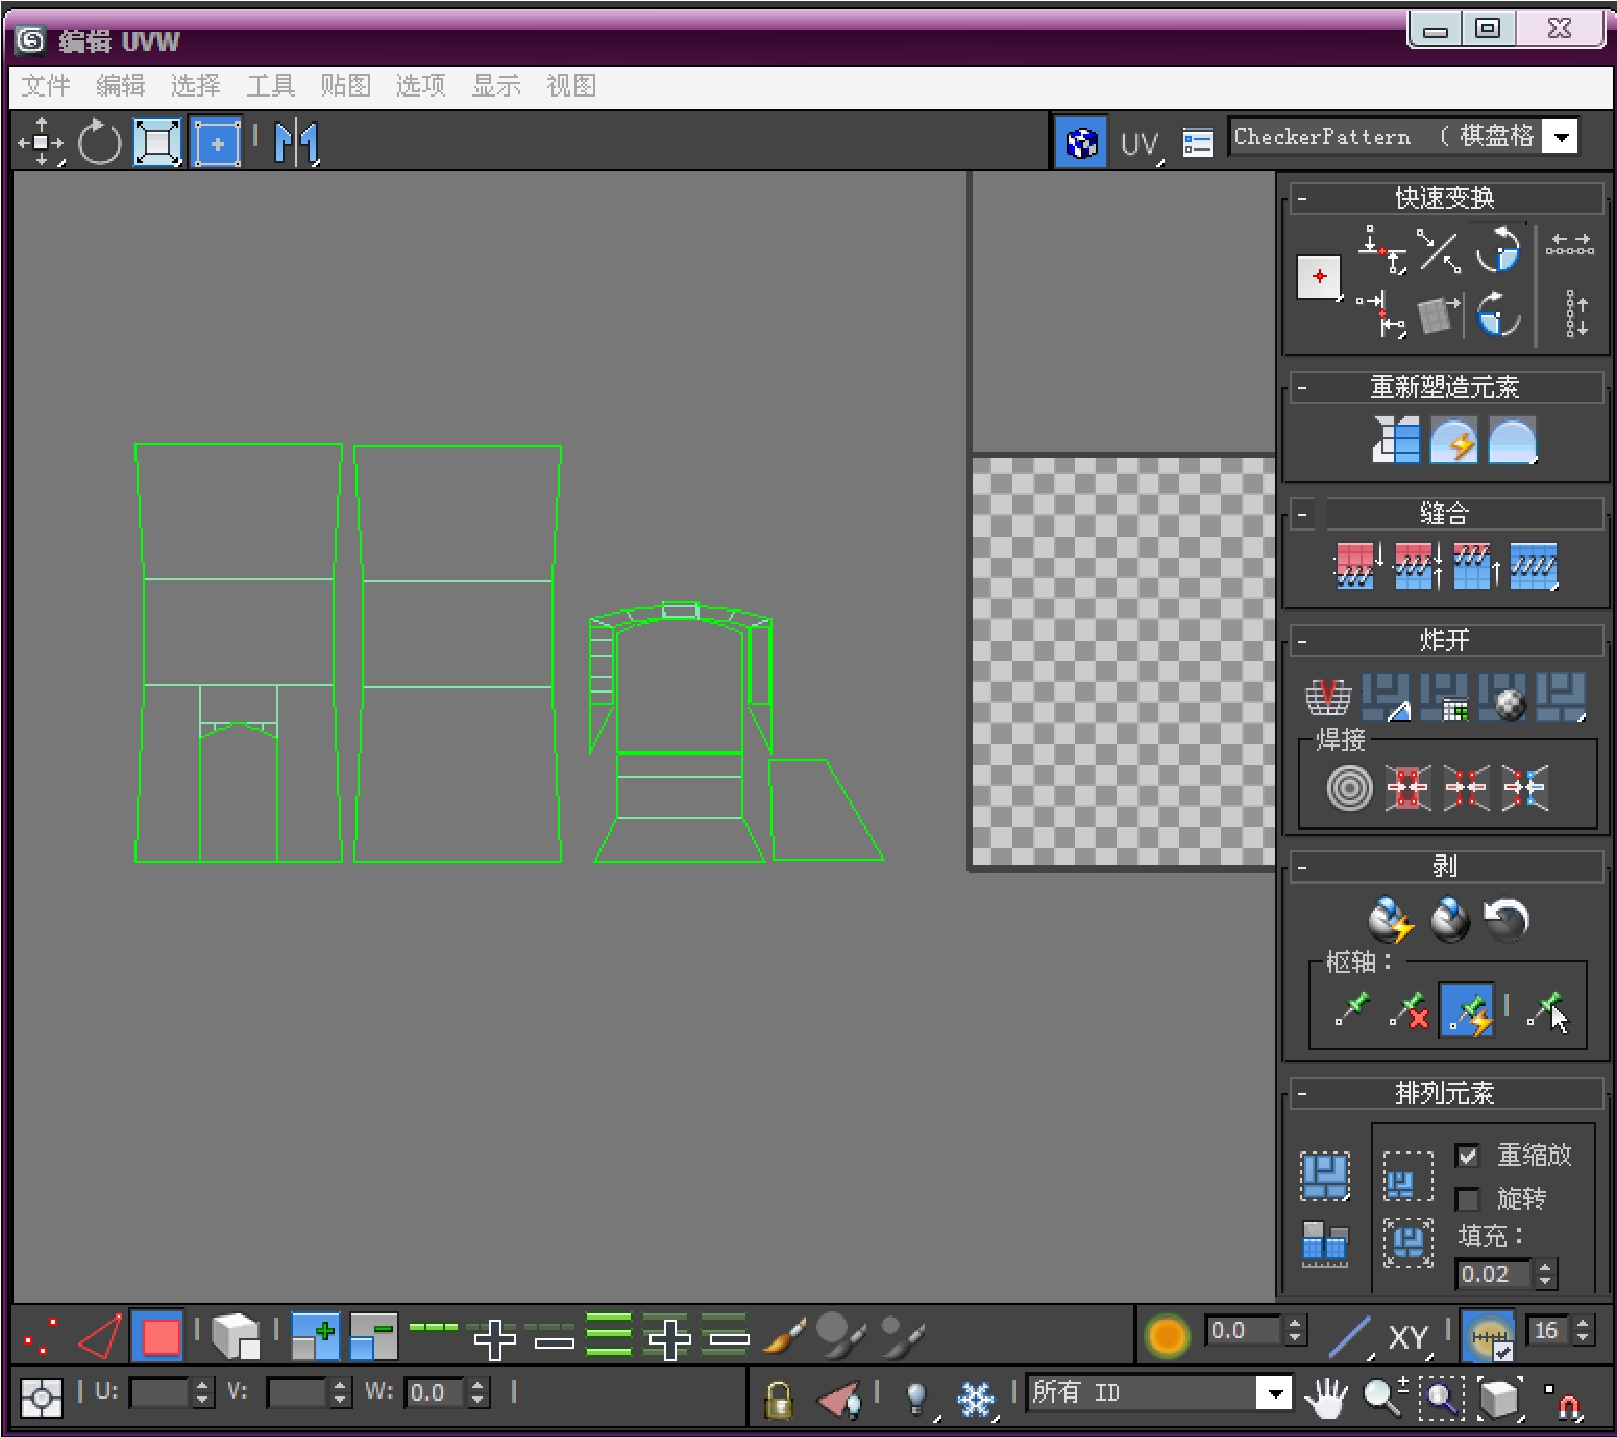Viewport: 1617px width, 1437px height.
Task: Open the 选择 menu
Action: click(x=196, y=86)
